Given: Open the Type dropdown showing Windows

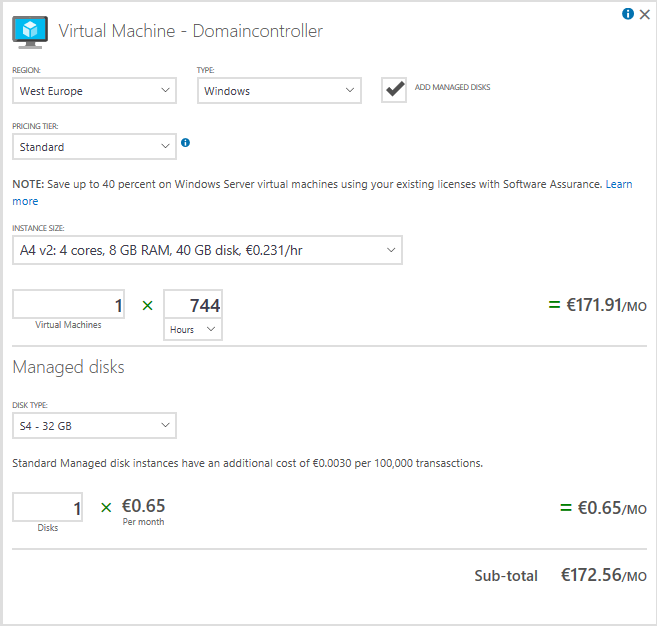Looking at the screenshot, I should pos(279,91).
